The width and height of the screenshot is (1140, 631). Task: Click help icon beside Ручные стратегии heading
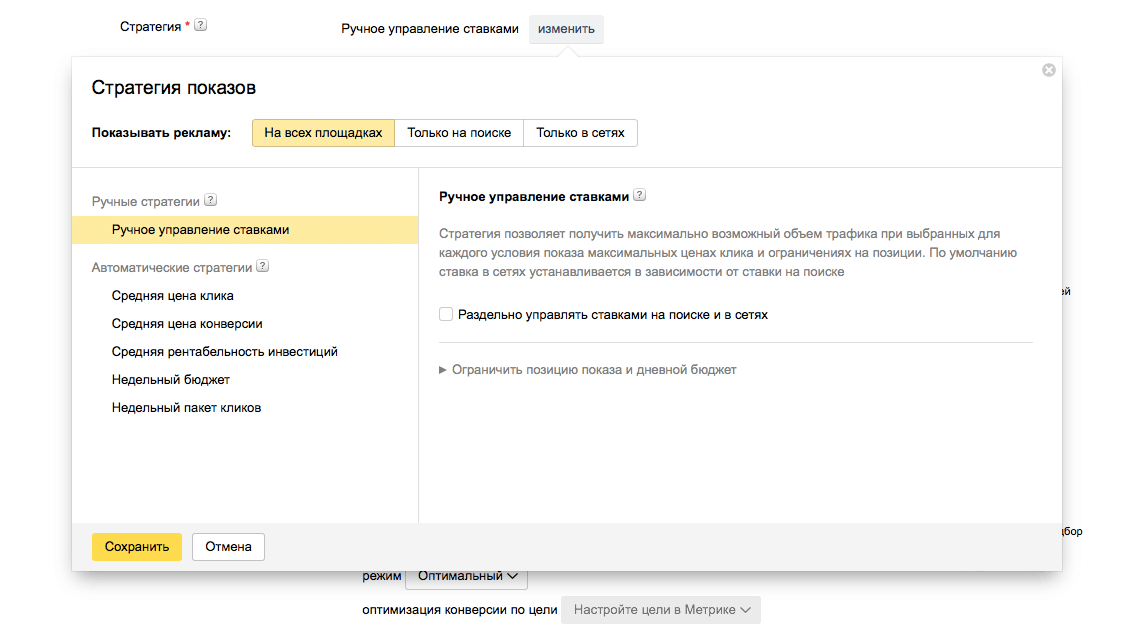coord(210,200)
